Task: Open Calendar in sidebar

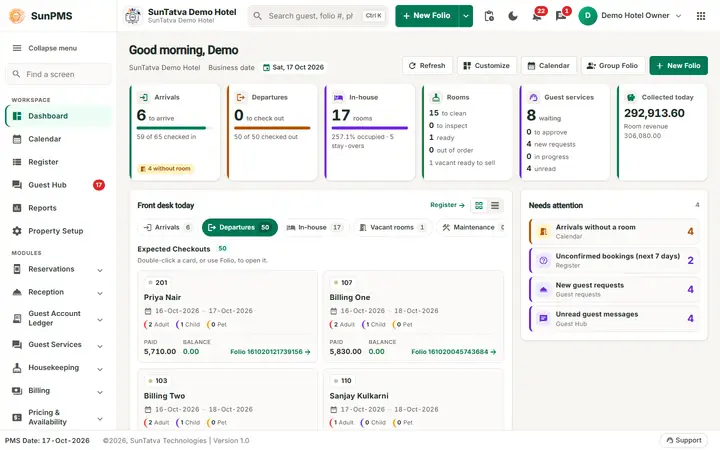Action: coord(58,139)
